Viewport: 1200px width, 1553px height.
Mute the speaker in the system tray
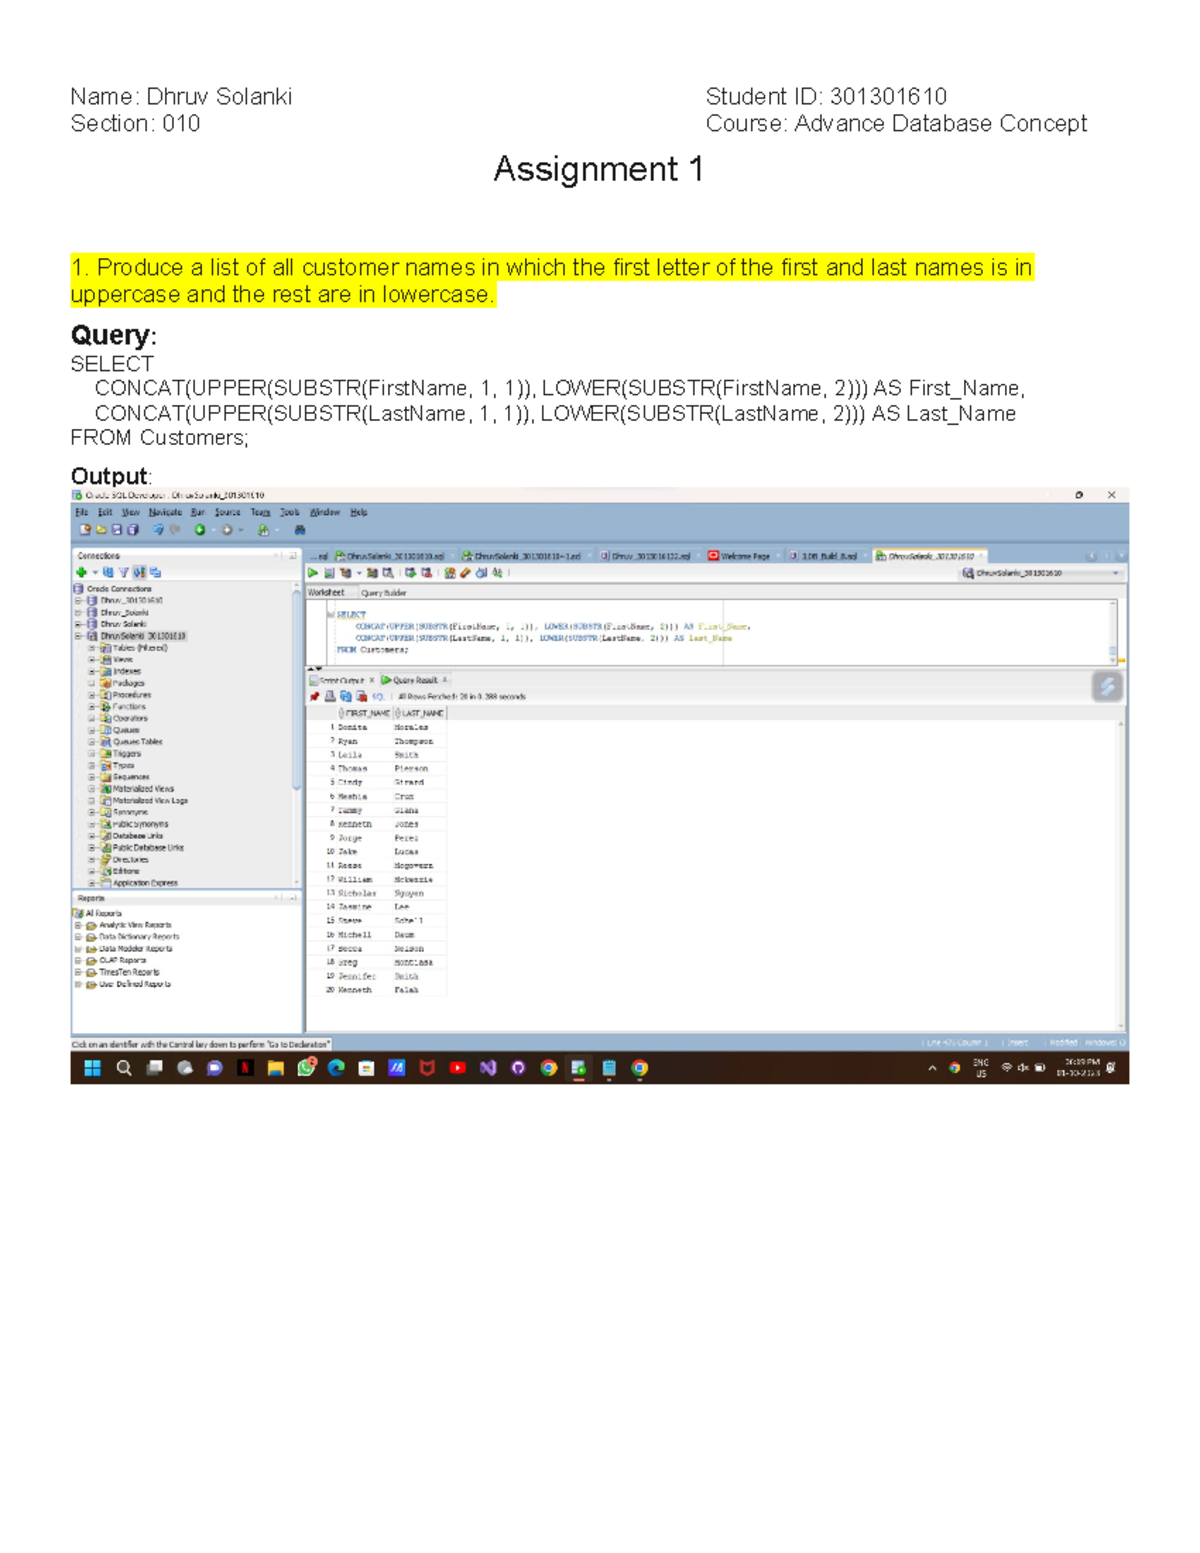point(1023,1067)
